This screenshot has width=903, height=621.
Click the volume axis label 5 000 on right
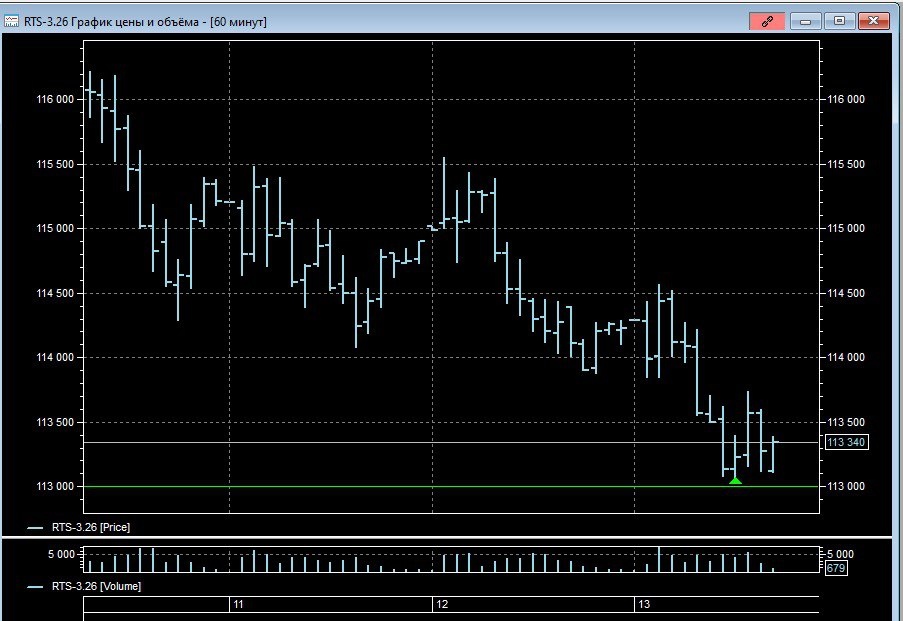tap(840, 554)
